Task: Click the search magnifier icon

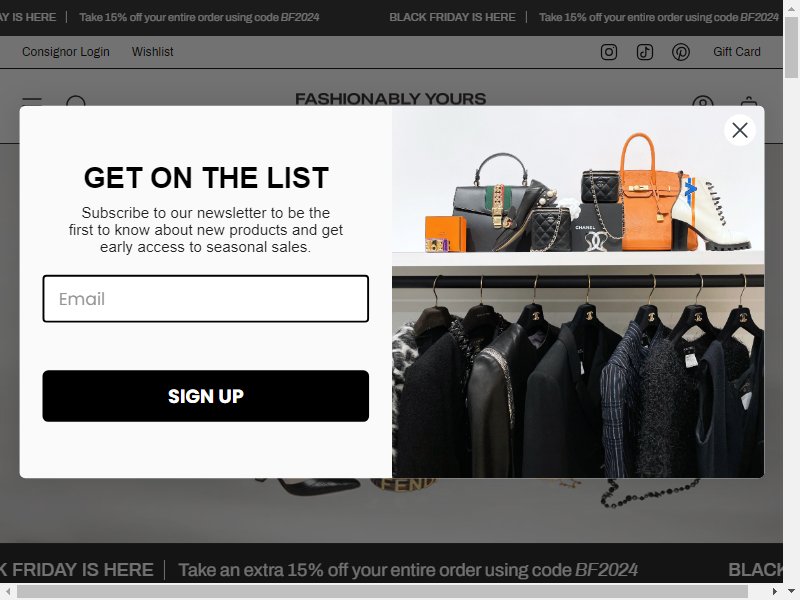Action: [76, 101]
